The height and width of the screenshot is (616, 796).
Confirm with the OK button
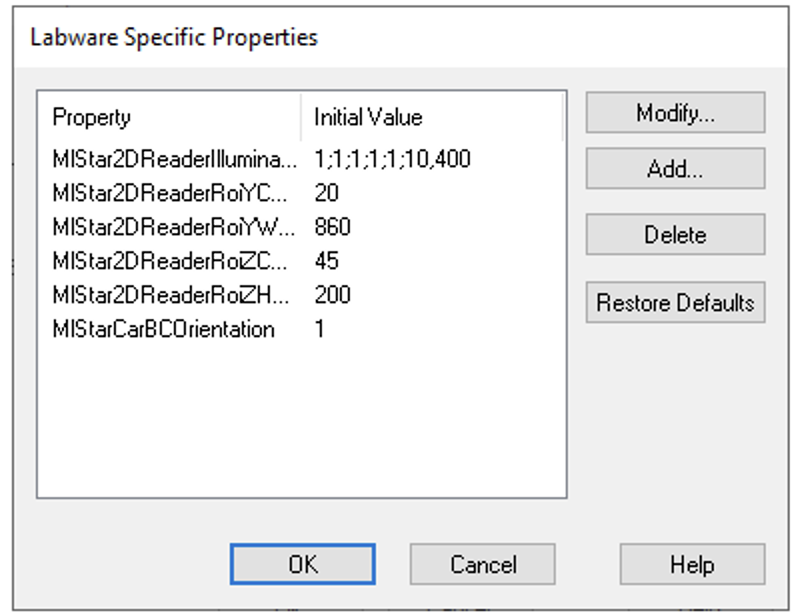point(303,564)
